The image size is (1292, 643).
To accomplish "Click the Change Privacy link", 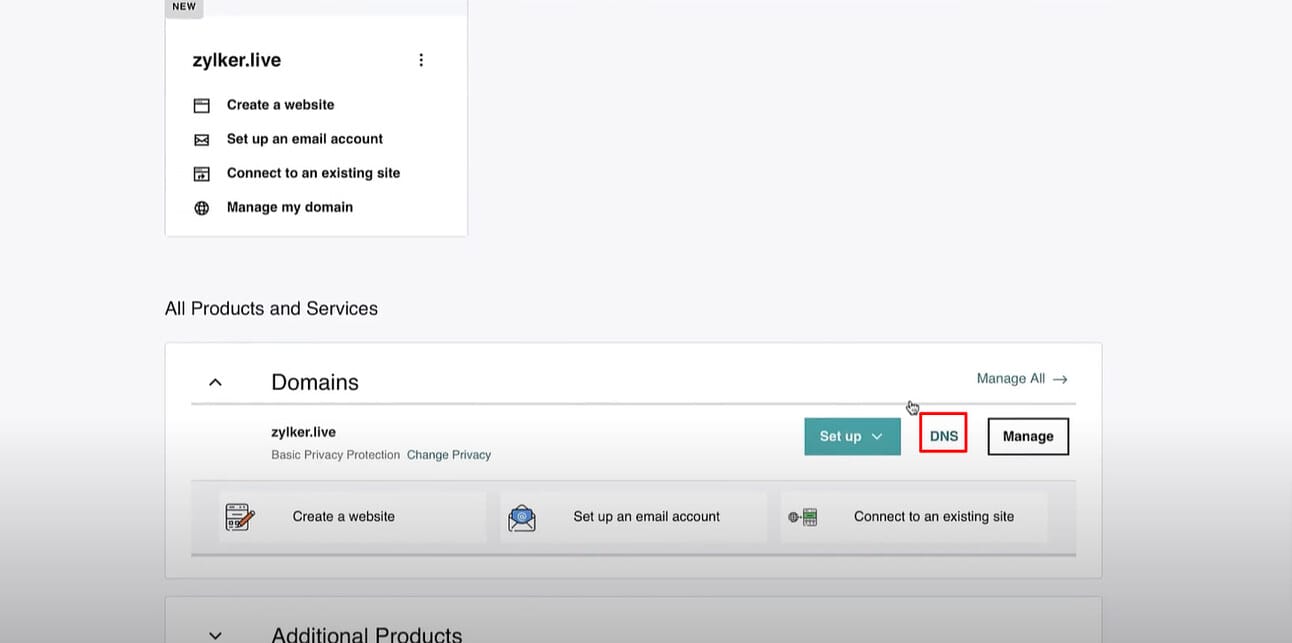I will tap(449, 455).
